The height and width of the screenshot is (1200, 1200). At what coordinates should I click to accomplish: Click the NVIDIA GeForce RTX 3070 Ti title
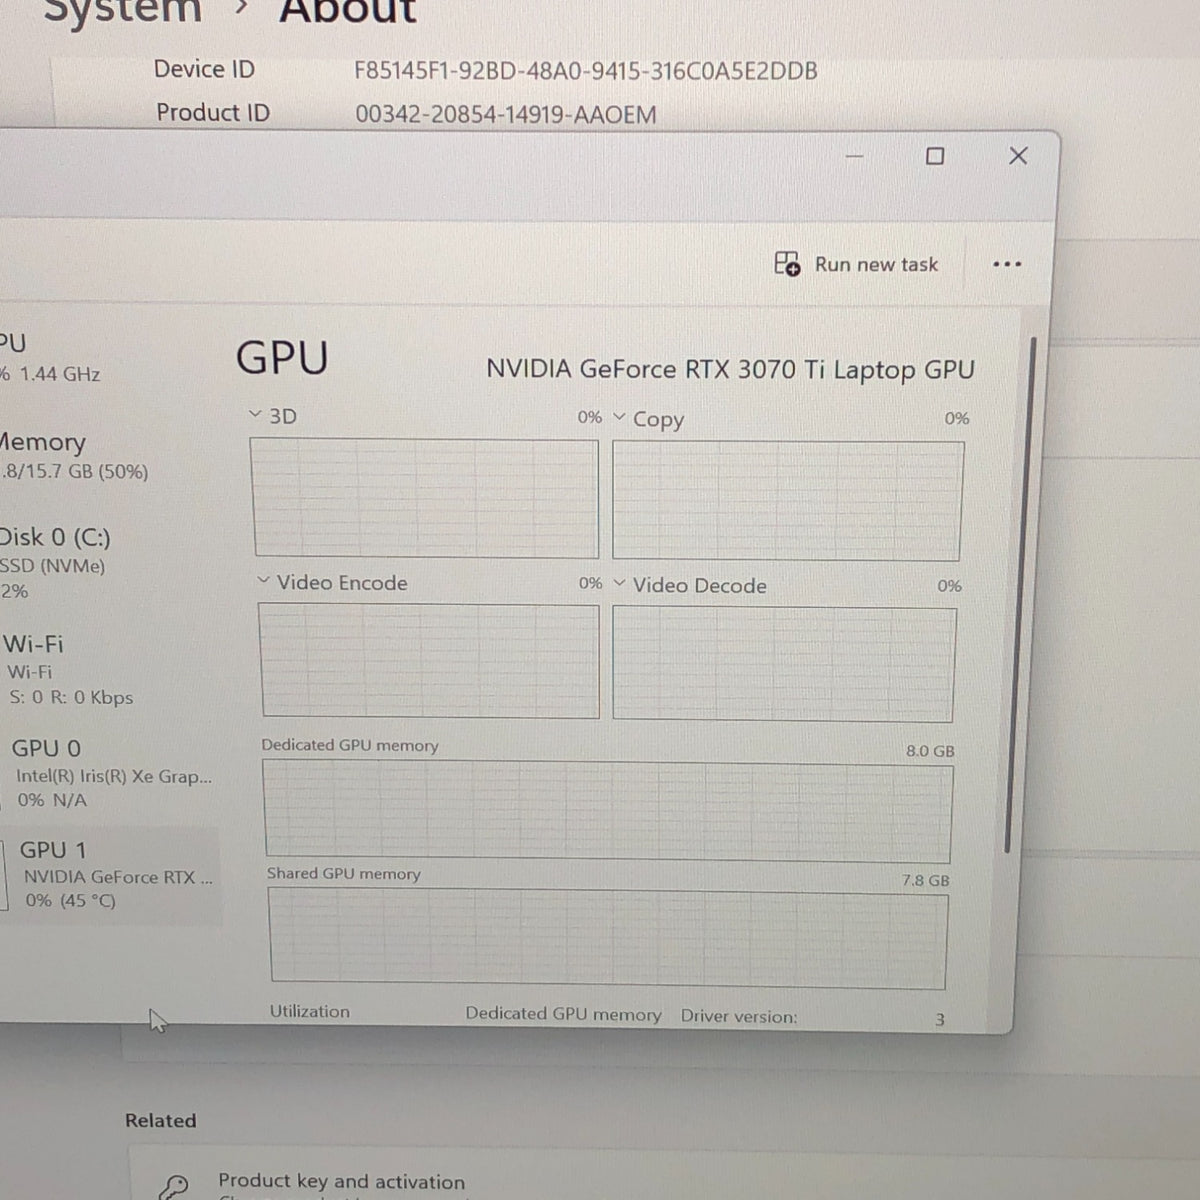[730, 369]
